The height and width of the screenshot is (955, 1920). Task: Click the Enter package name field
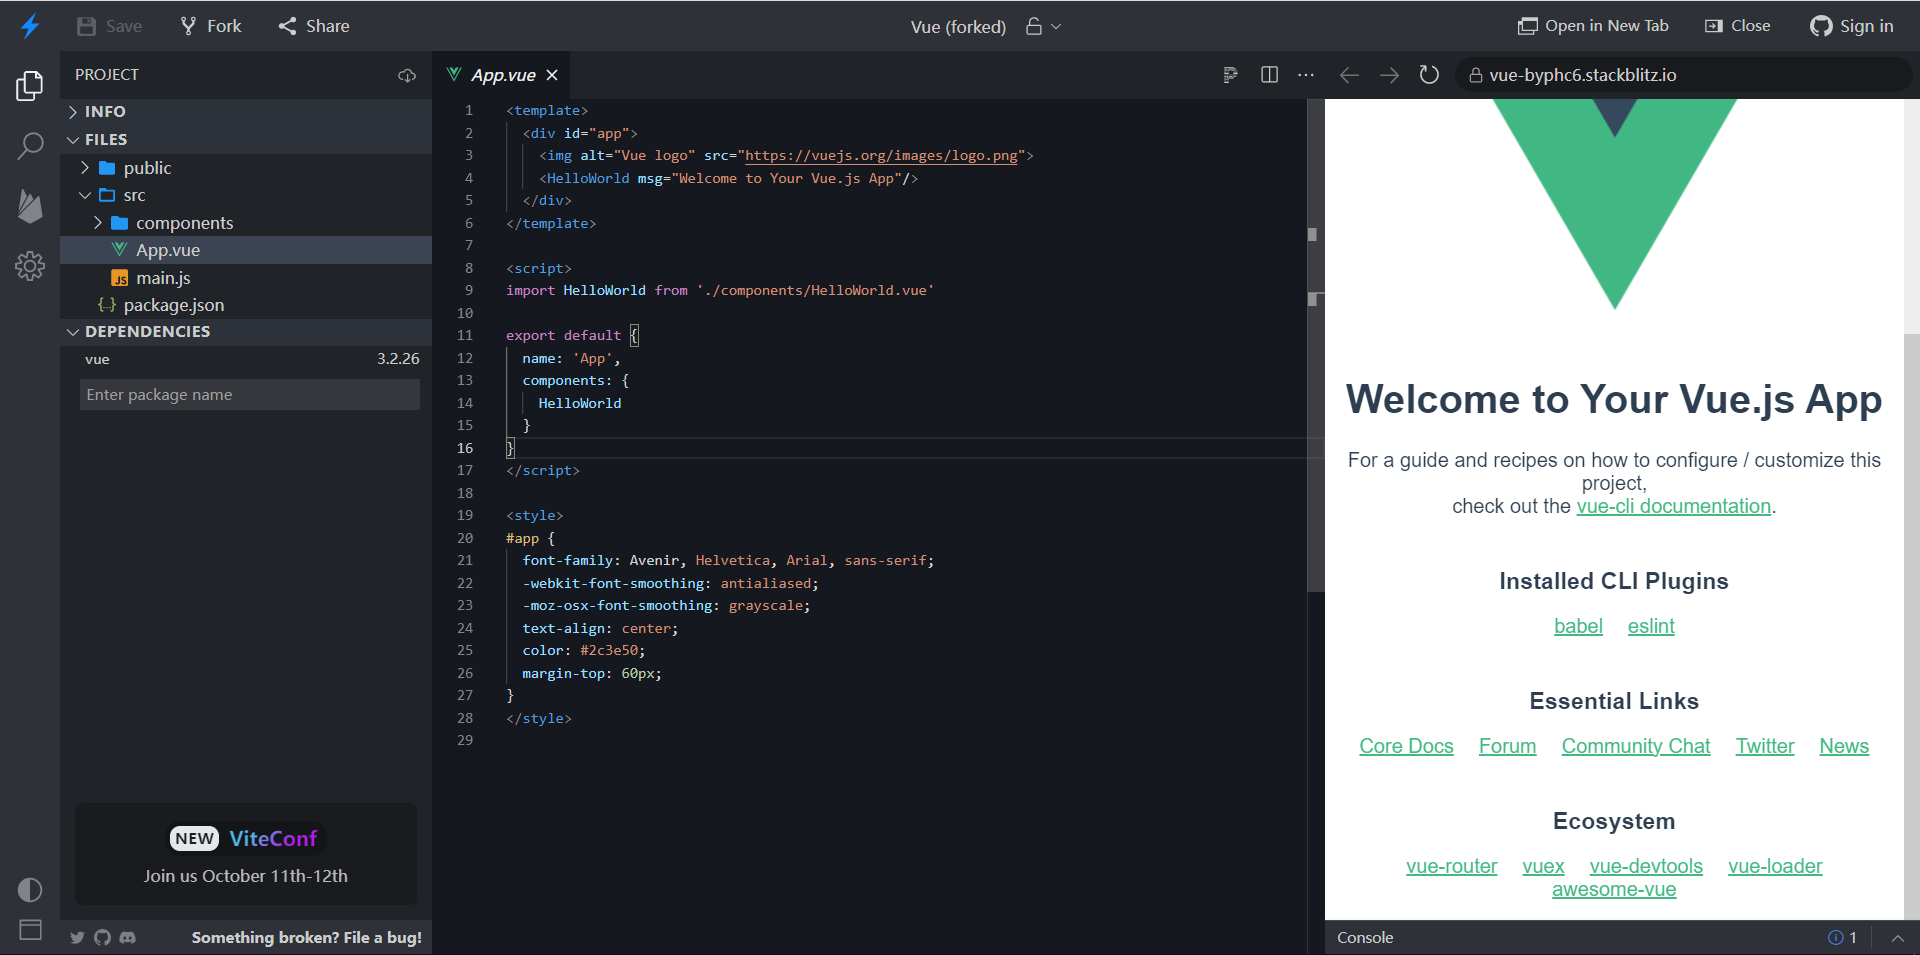click(x=250, y=395)
